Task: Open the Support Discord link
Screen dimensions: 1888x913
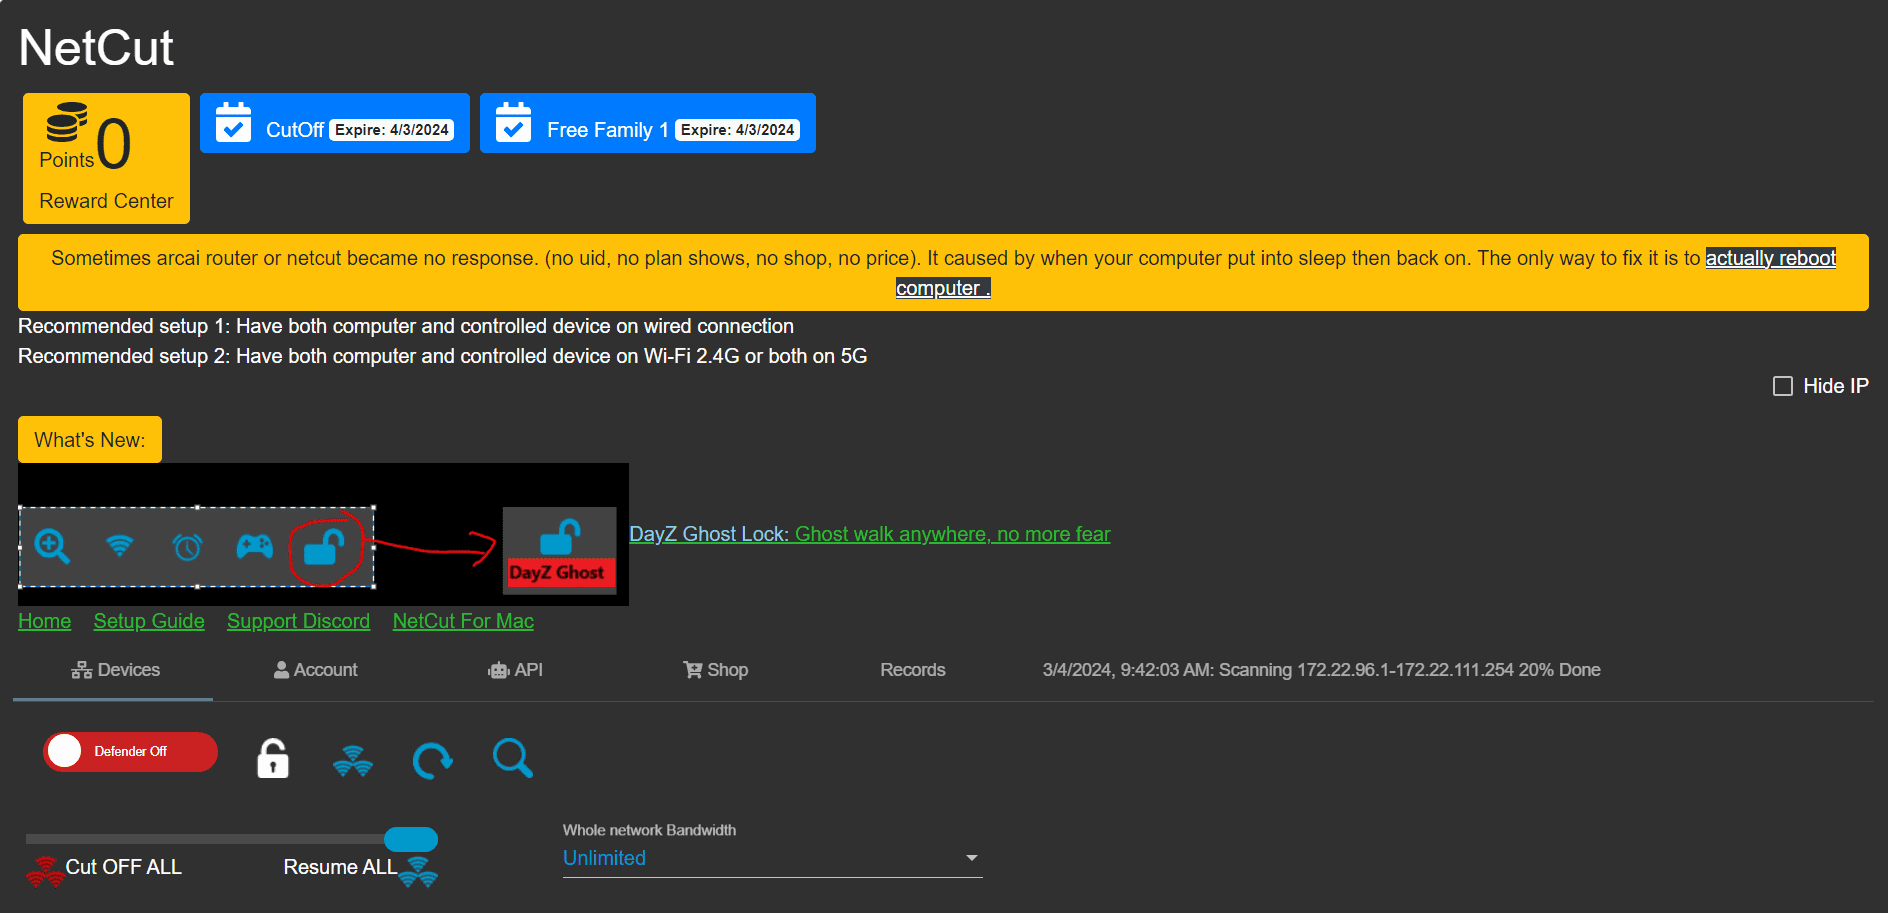Action: tap(298, 621)
